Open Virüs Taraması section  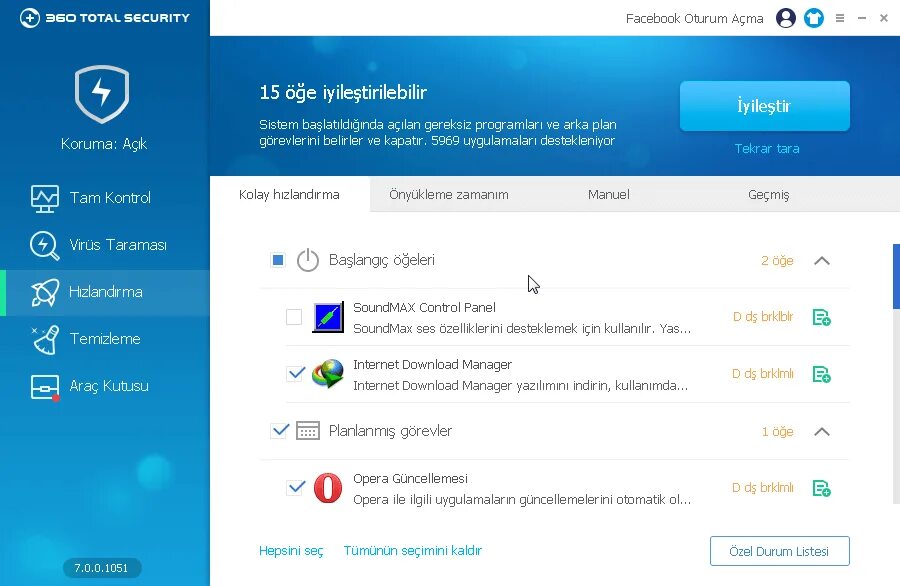(105, 245)
